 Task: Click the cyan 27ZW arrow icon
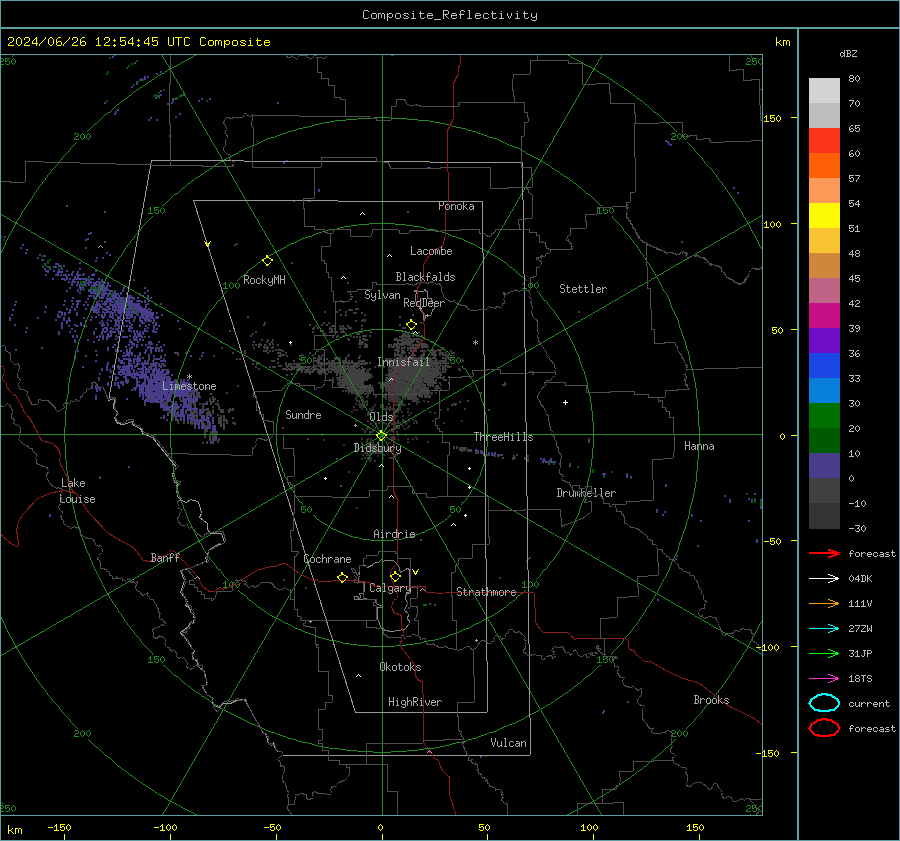tap(824, 629)
